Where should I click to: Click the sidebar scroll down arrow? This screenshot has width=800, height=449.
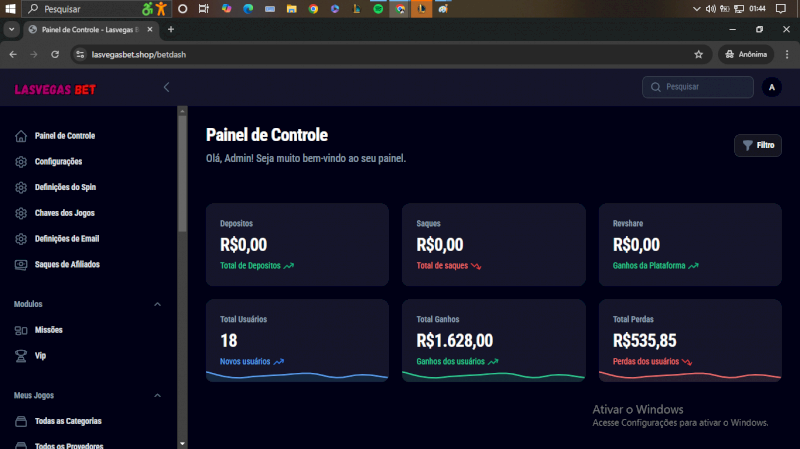182,444
